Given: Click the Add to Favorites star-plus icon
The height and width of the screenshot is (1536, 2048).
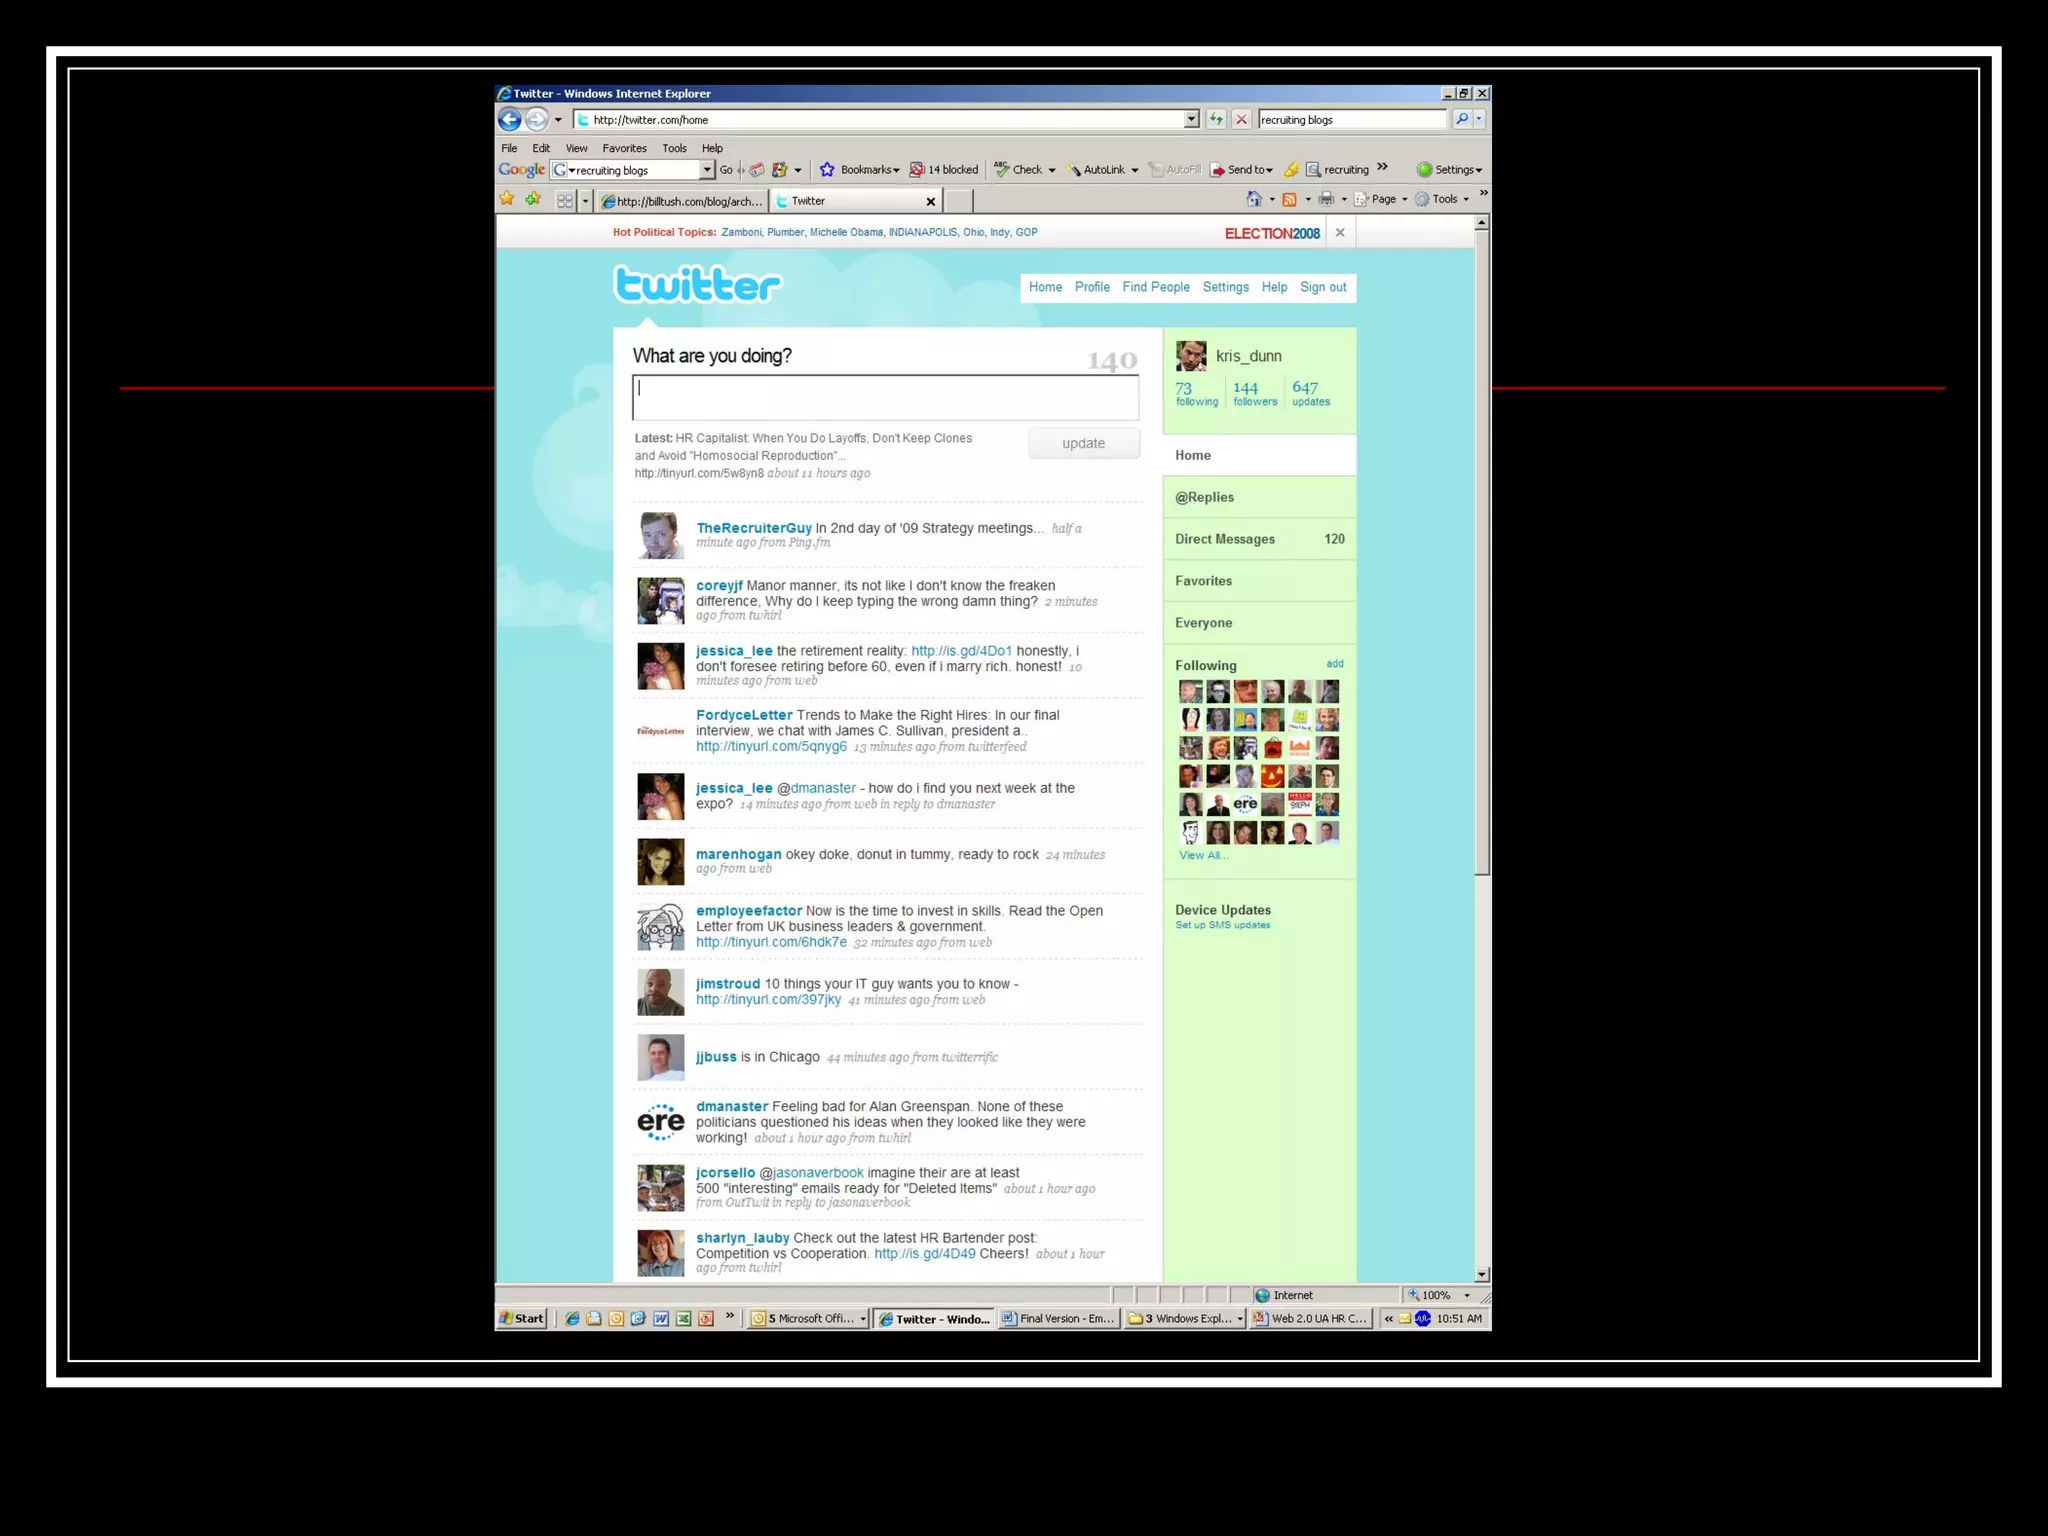Looking at the screenshot, I should [x=533, y=199].
